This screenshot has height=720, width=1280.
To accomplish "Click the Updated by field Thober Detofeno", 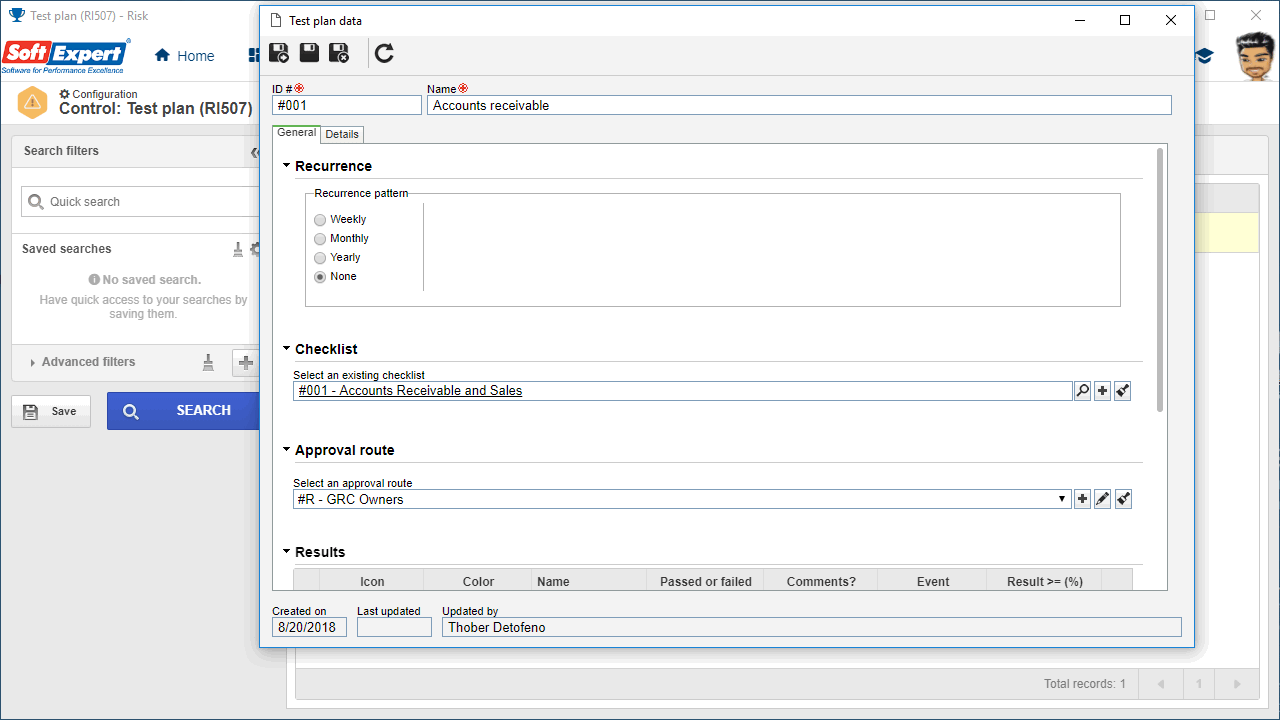I will click(x=811, y=627).
